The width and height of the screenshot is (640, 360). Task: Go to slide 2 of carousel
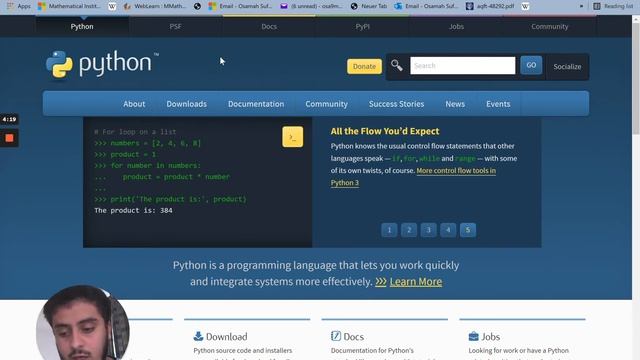(409, 230)
